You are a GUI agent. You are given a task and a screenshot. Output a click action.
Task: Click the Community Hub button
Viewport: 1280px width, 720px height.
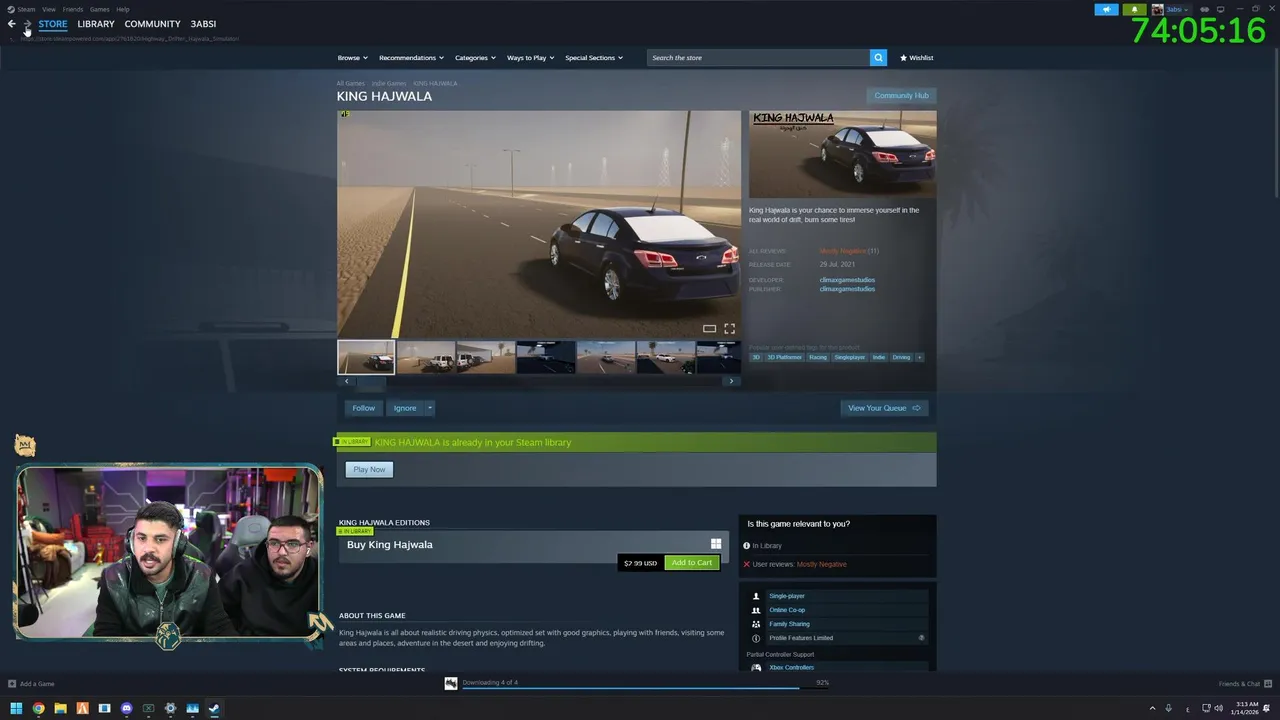(x=901, y=96)
